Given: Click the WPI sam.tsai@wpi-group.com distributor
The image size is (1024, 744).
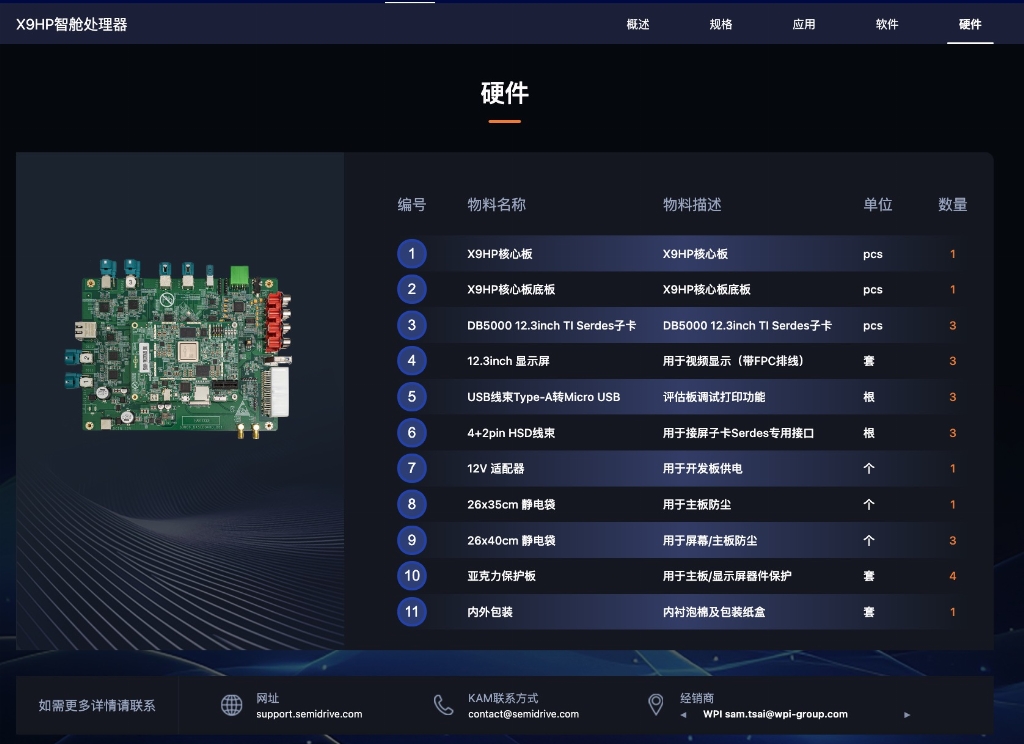Looking at the screenshot, I should [775, 714].
